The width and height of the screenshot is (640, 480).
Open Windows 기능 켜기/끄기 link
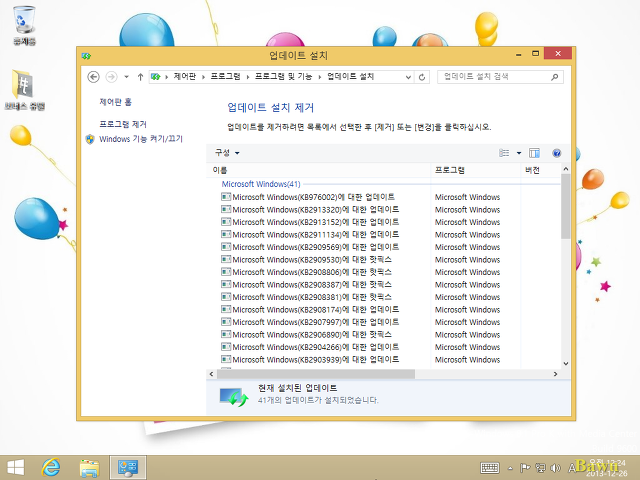pos(141,139)
